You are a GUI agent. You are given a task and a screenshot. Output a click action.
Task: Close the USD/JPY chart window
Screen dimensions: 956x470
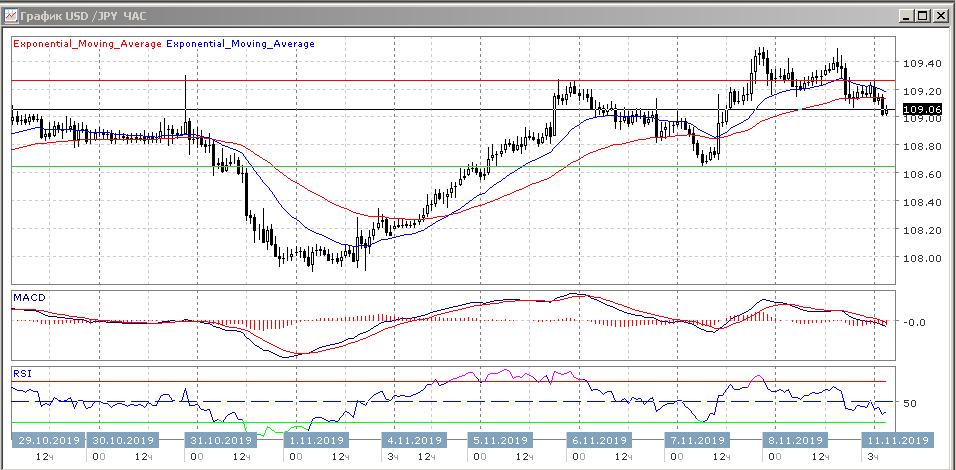pyautogui.click(x=940, y=16)
